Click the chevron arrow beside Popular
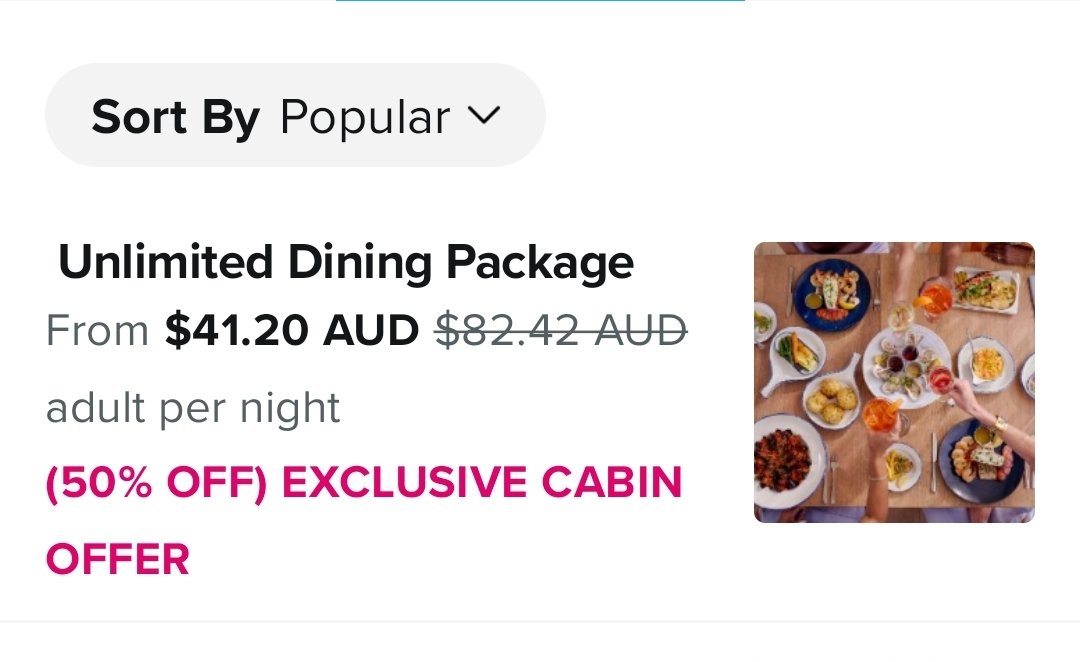 pos(483,116)
